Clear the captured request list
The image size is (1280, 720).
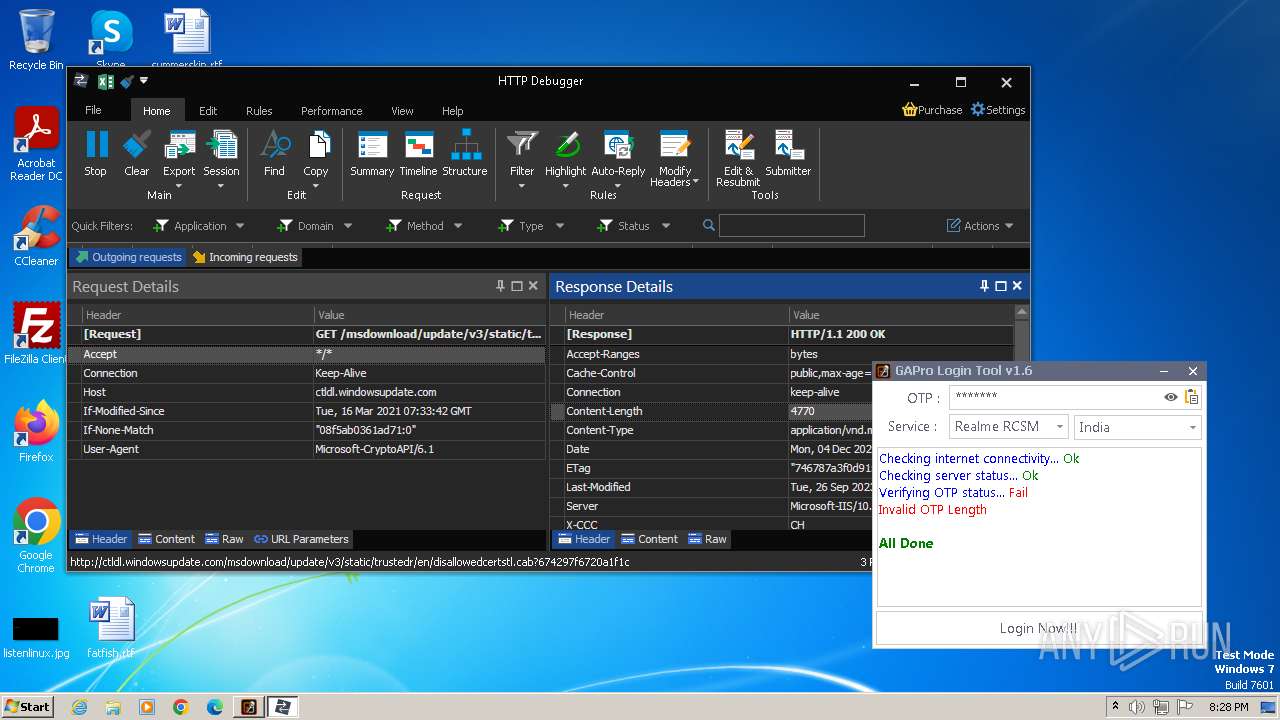click(x=136, y=154)
